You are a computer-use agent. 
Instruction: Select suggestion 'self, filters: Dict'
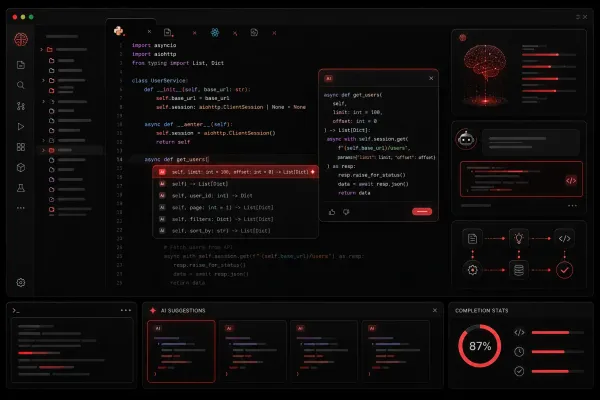235,219
